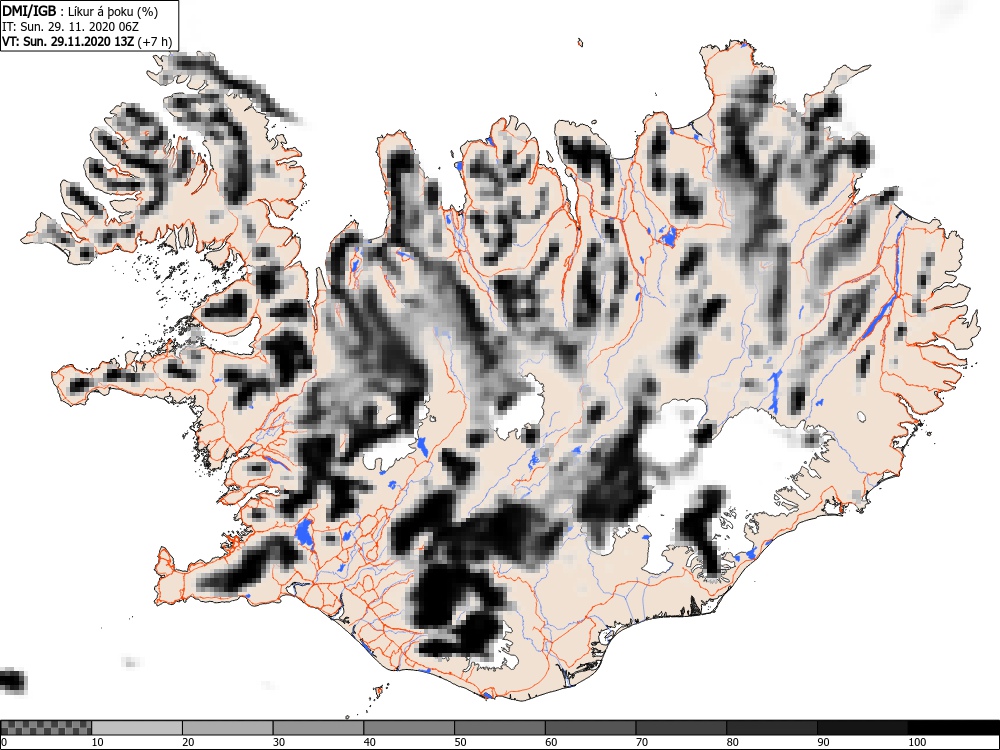This screenshot has height=750, width=1000.
Task: Pick the 60–70% legend swatch
Action: click(x=590, y=728)
